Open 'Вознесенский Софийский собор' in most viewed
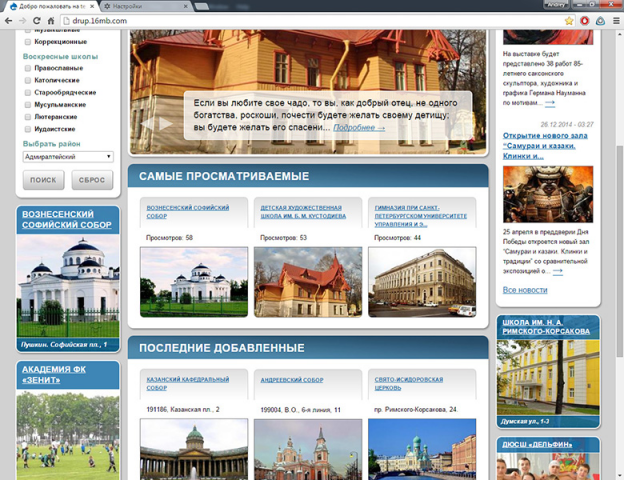Viewport: 624px width, 480px height. tap(187, 212)
